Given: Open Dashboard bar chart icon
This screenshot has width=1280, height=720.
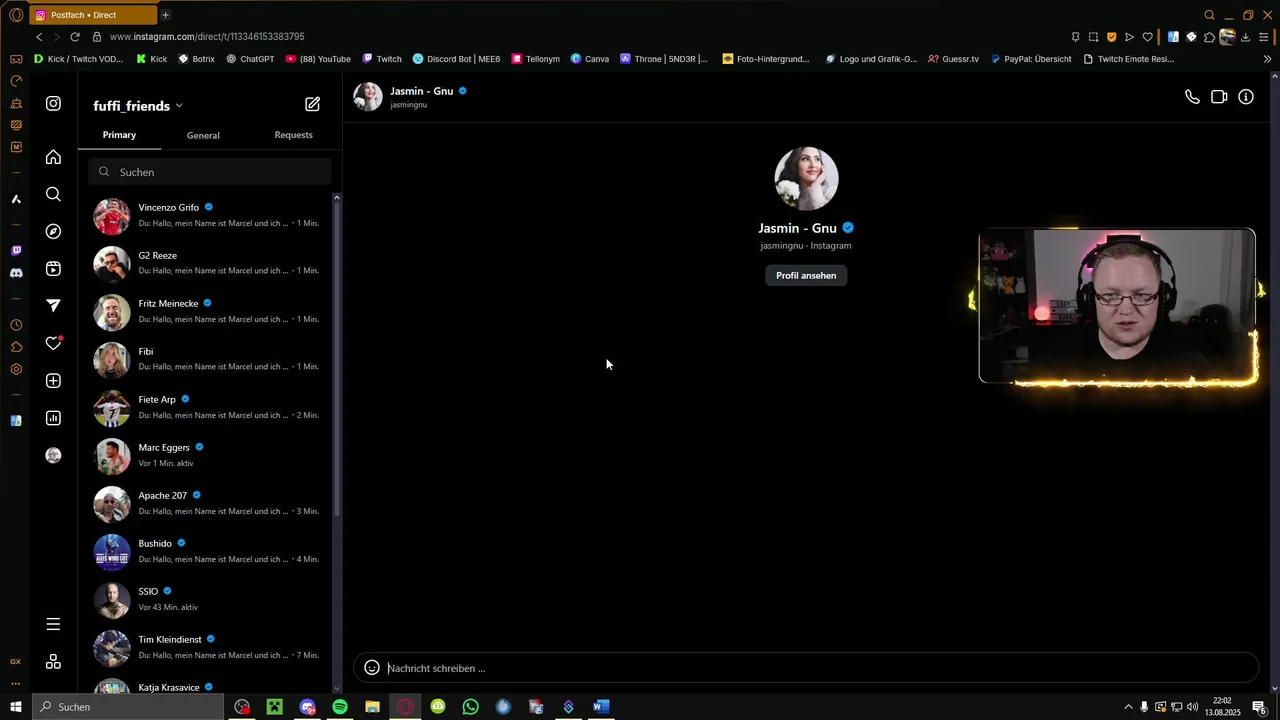Looking at the screenshot, I should pyautogui.click(x=53, y=418).
